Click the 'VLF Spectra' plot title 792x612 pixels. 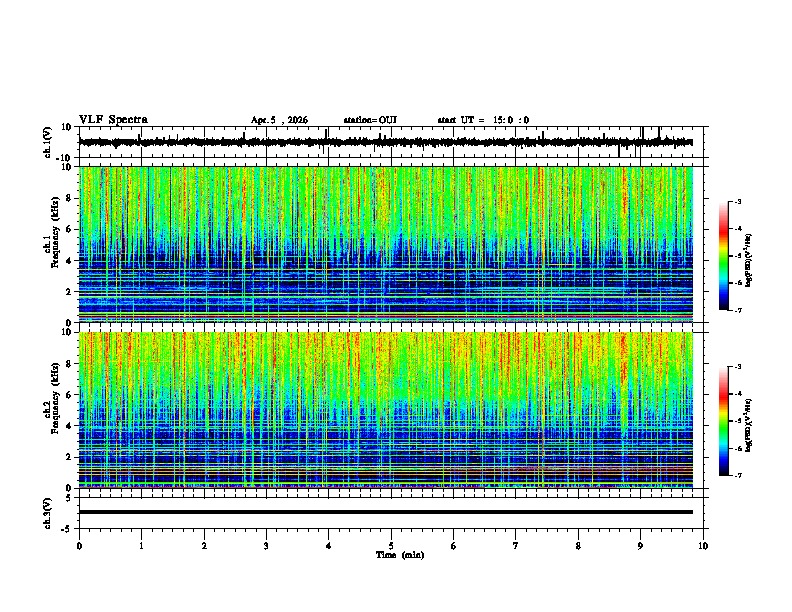click(113, 120)
